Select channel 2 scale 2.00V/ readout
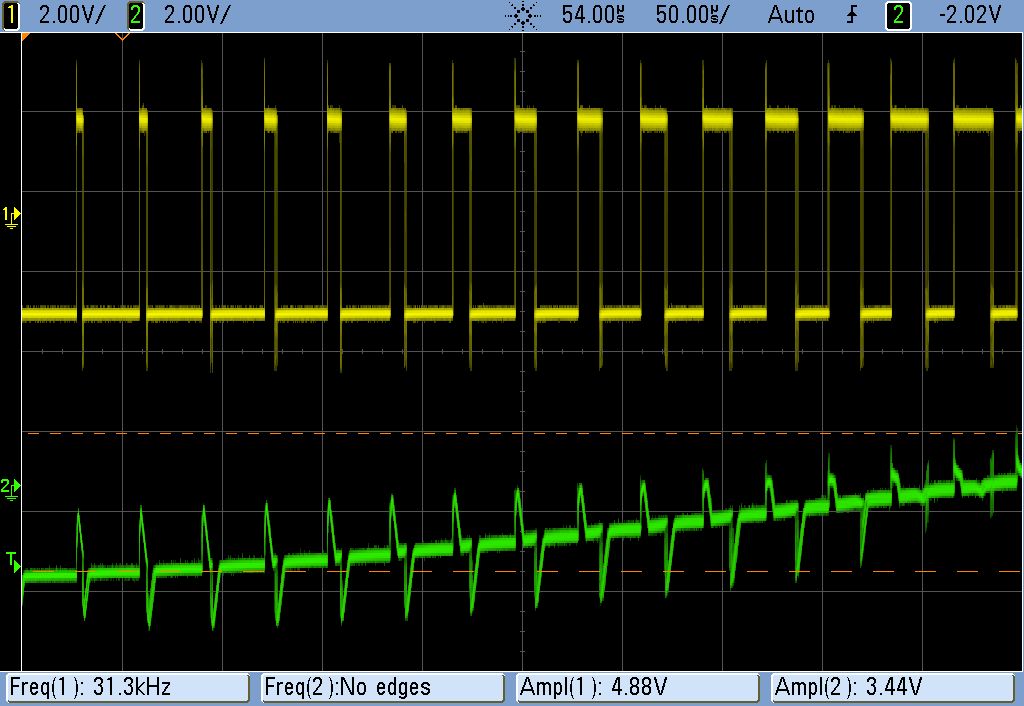This screenshot has height=706, width=1024. 197,15
